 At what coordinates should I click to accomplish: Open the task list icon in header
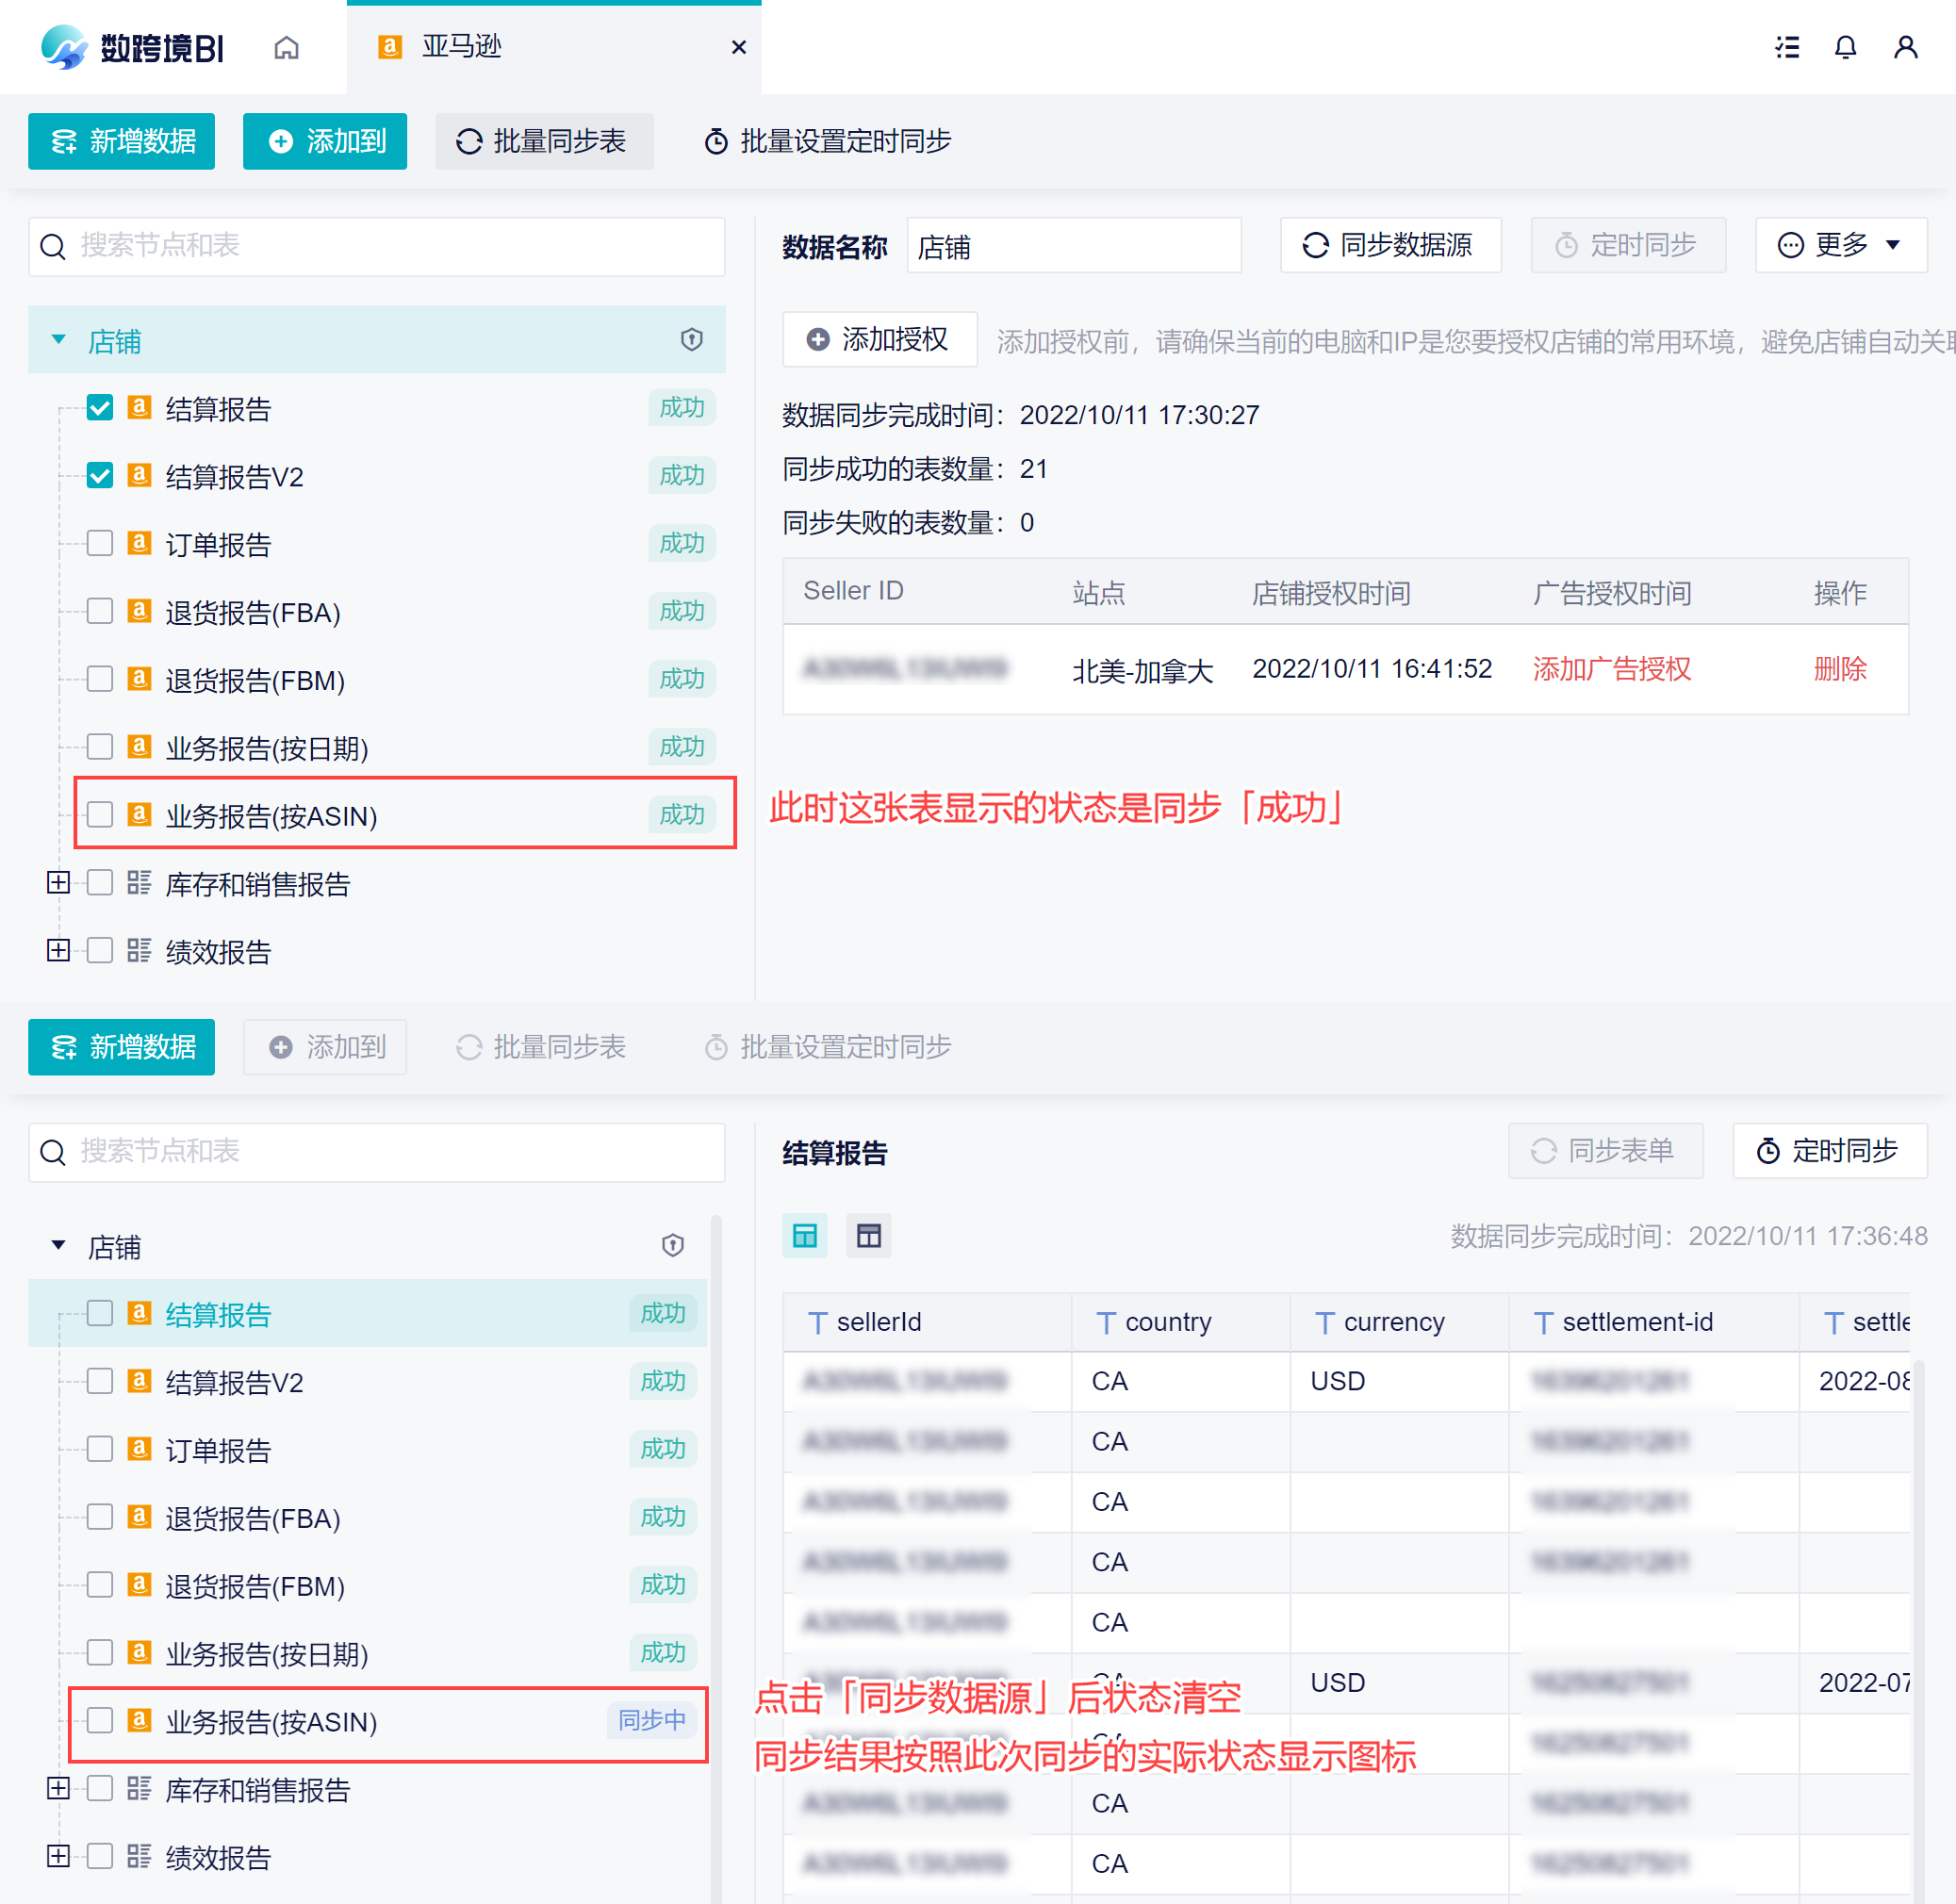(1787, 47)
